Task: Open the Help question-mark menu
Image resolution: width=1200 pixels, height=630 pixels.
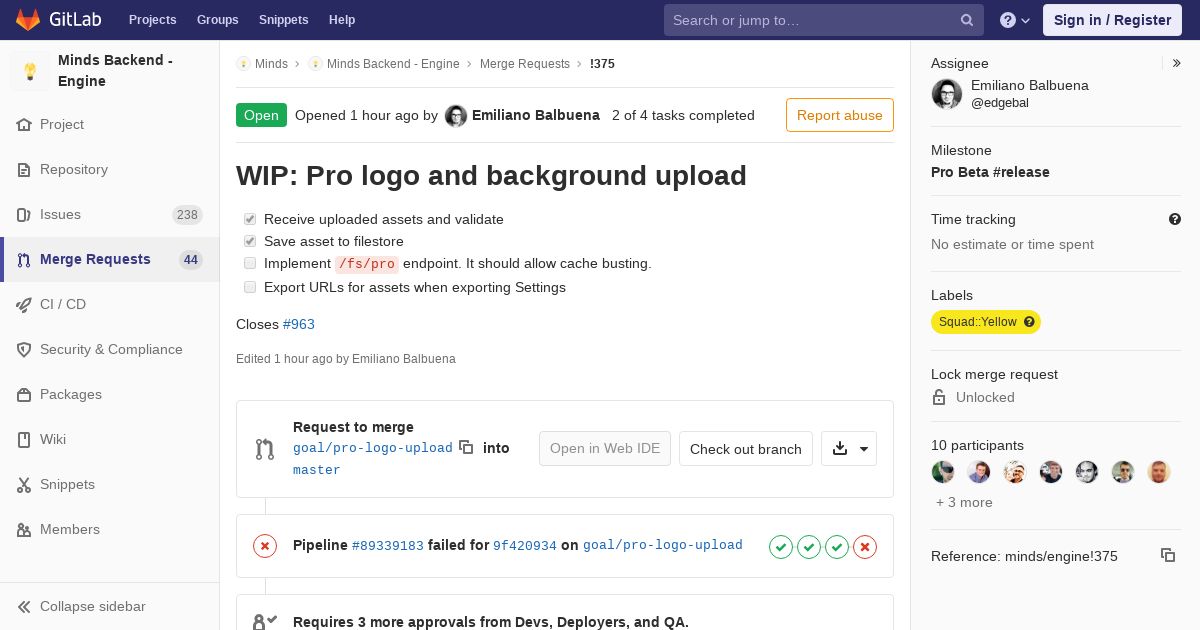Action: pos(1015,20)
